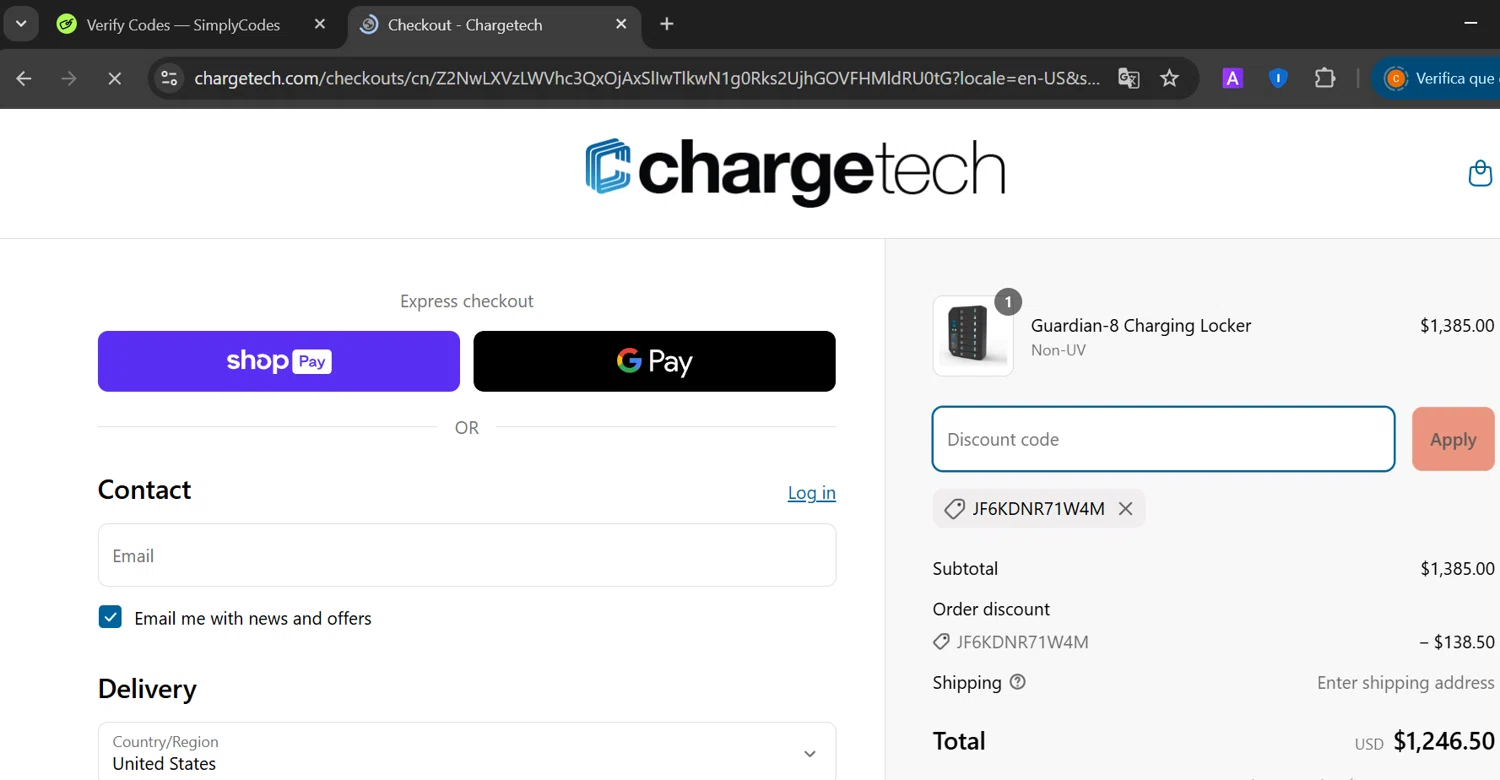
Task: Focus the Discount code field
Action: 1163,439
